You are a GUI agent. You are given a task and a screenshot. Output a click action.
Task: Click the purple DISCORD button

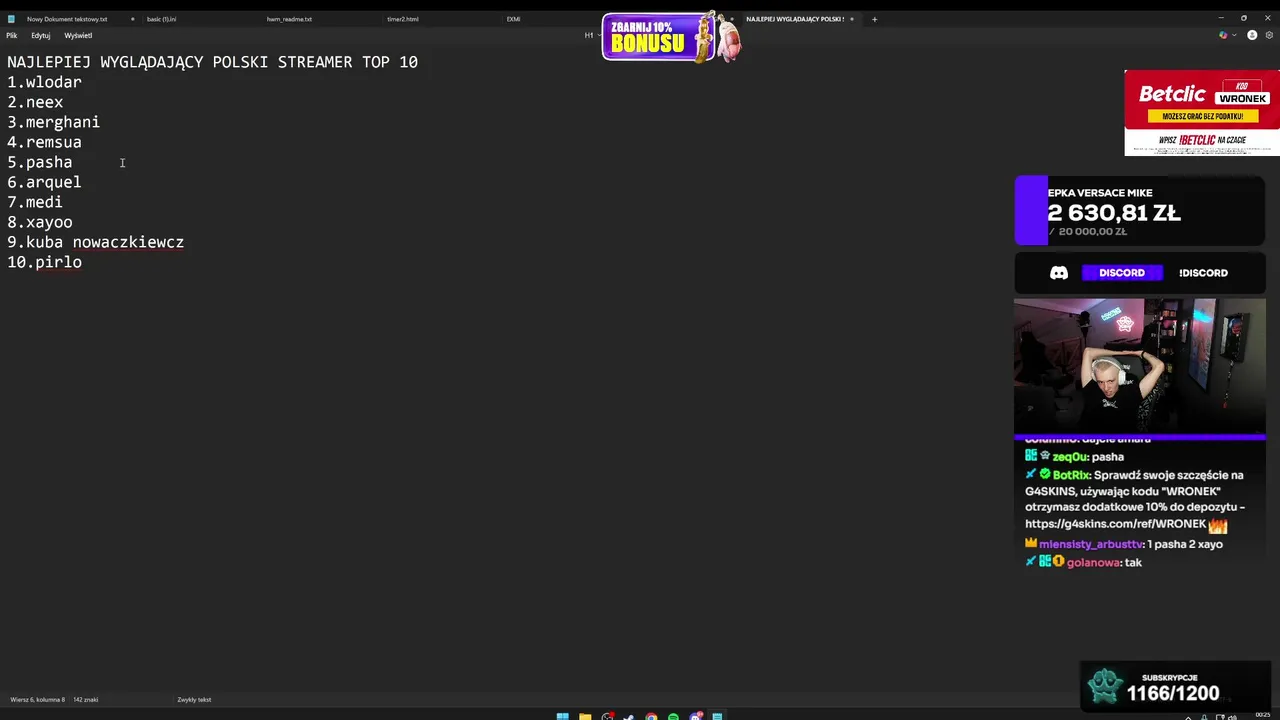tap(1122, 272)
